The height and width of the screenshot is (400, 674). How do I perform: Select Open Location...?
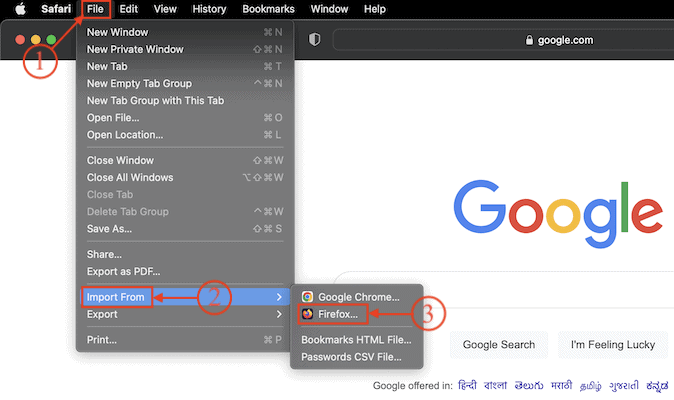coord(185,135)
